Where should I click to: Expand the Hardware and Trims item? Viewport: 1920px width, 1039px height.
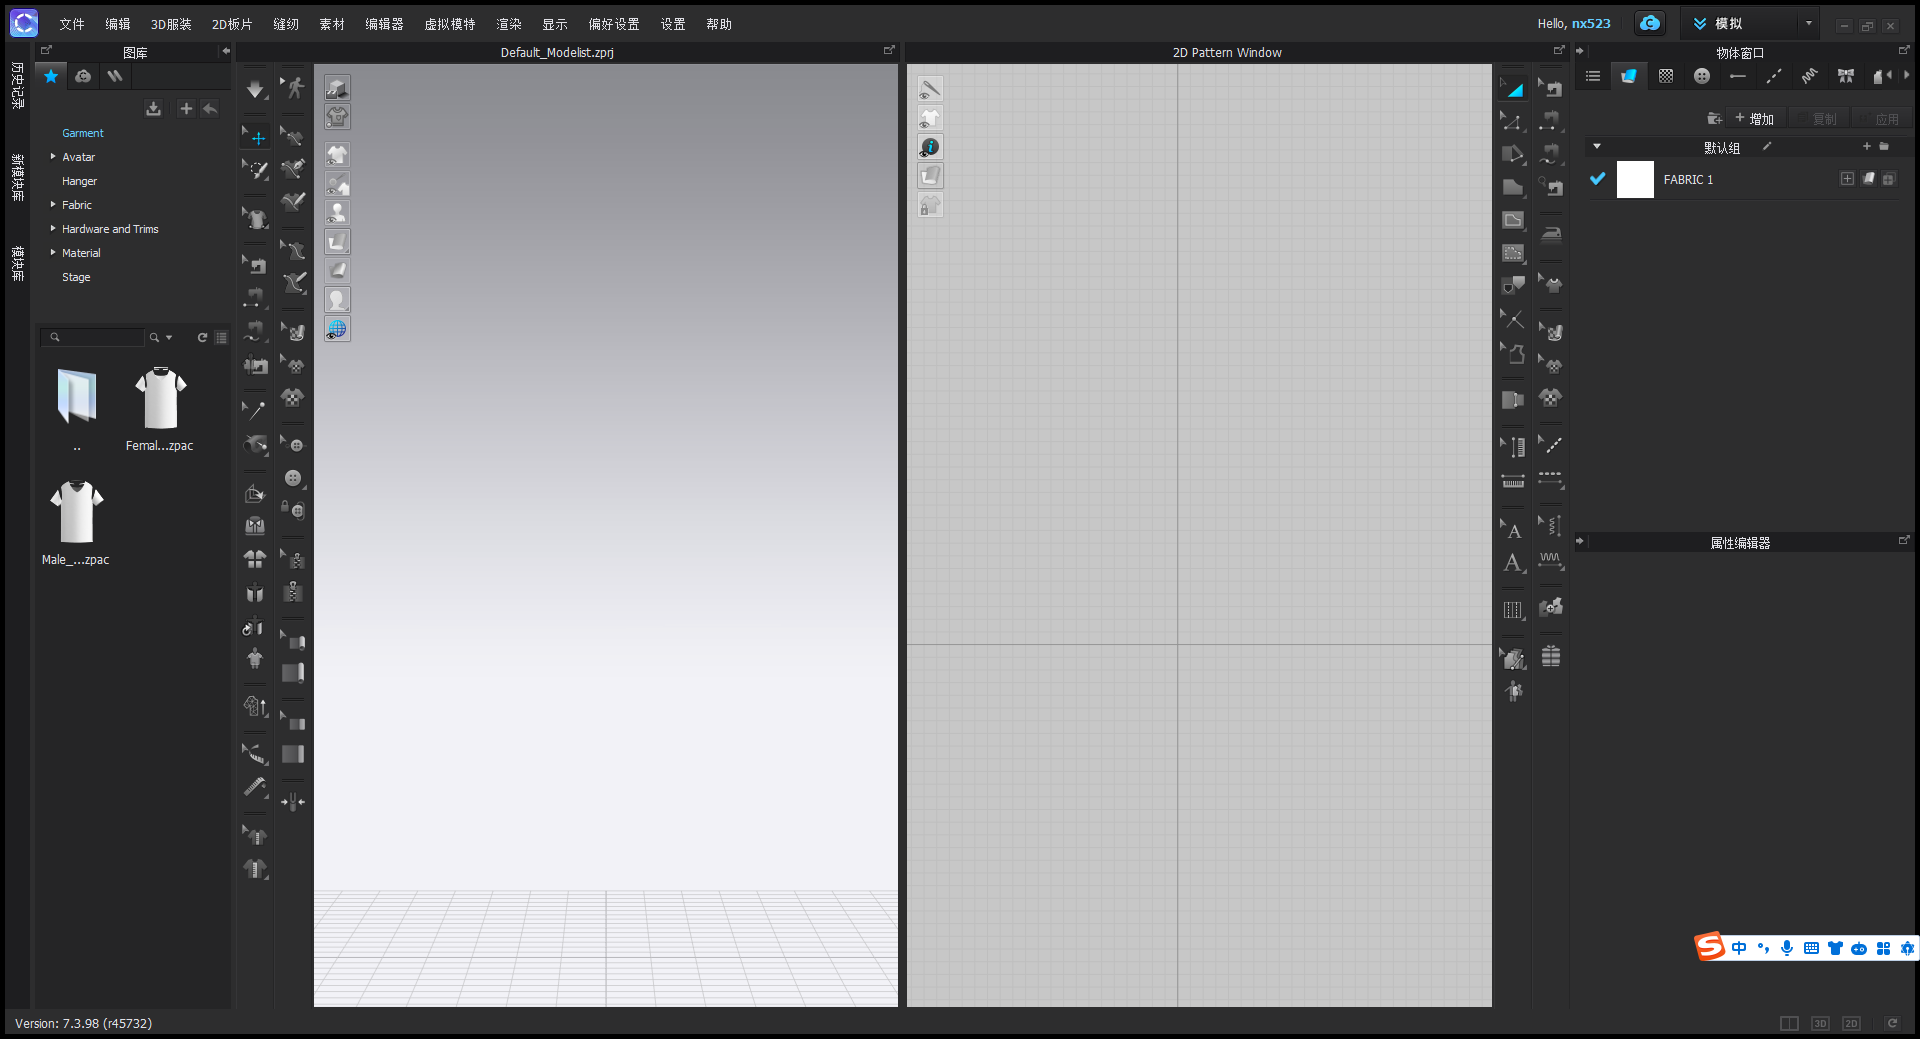[53, 228]
